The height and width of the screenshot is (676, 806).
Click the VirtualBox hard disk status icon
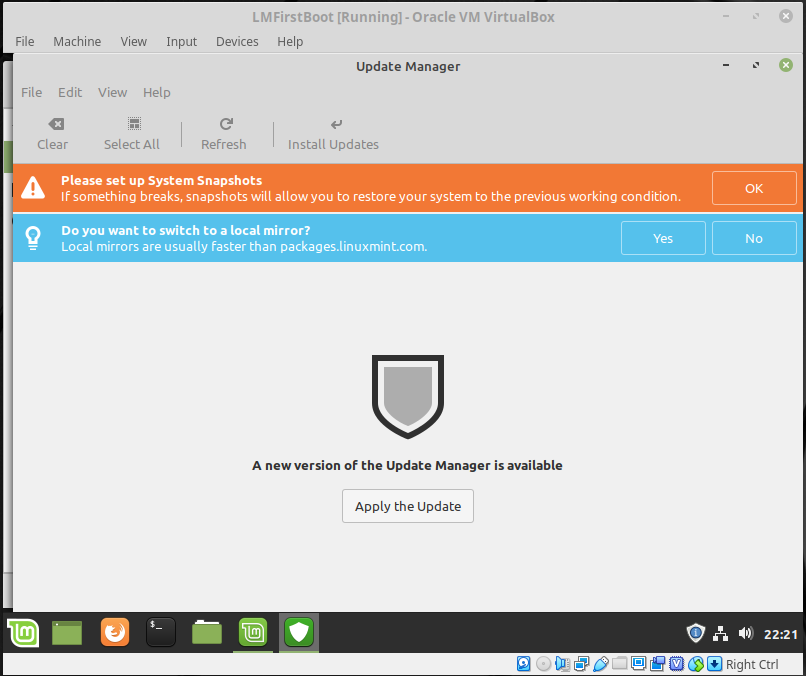523,664
